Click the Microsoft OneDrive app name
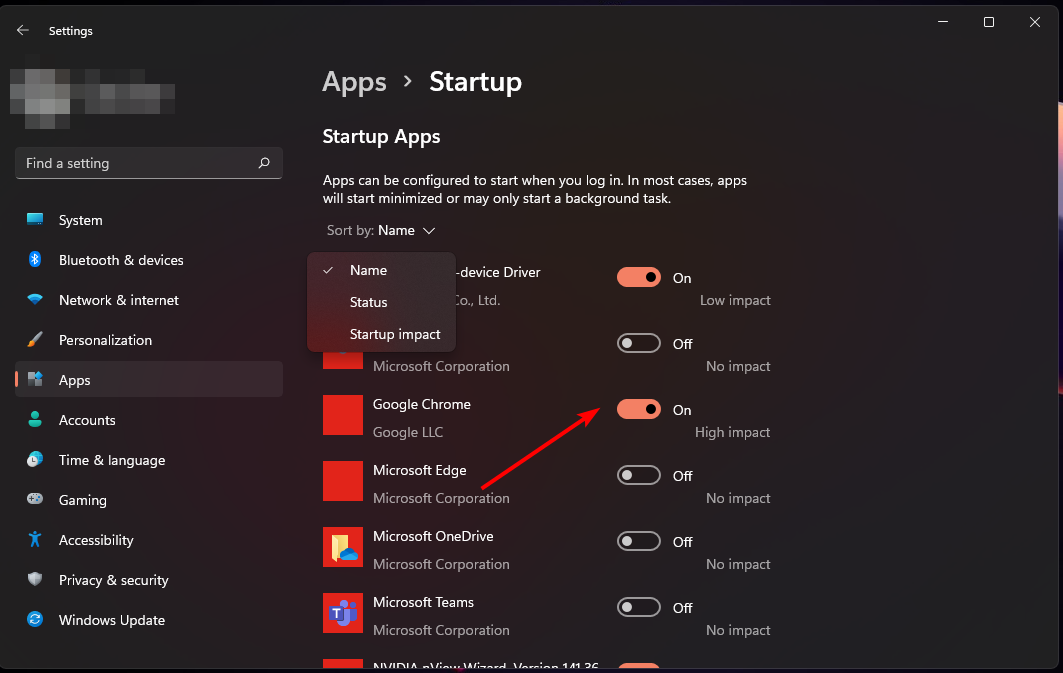 tap(433, 535)
